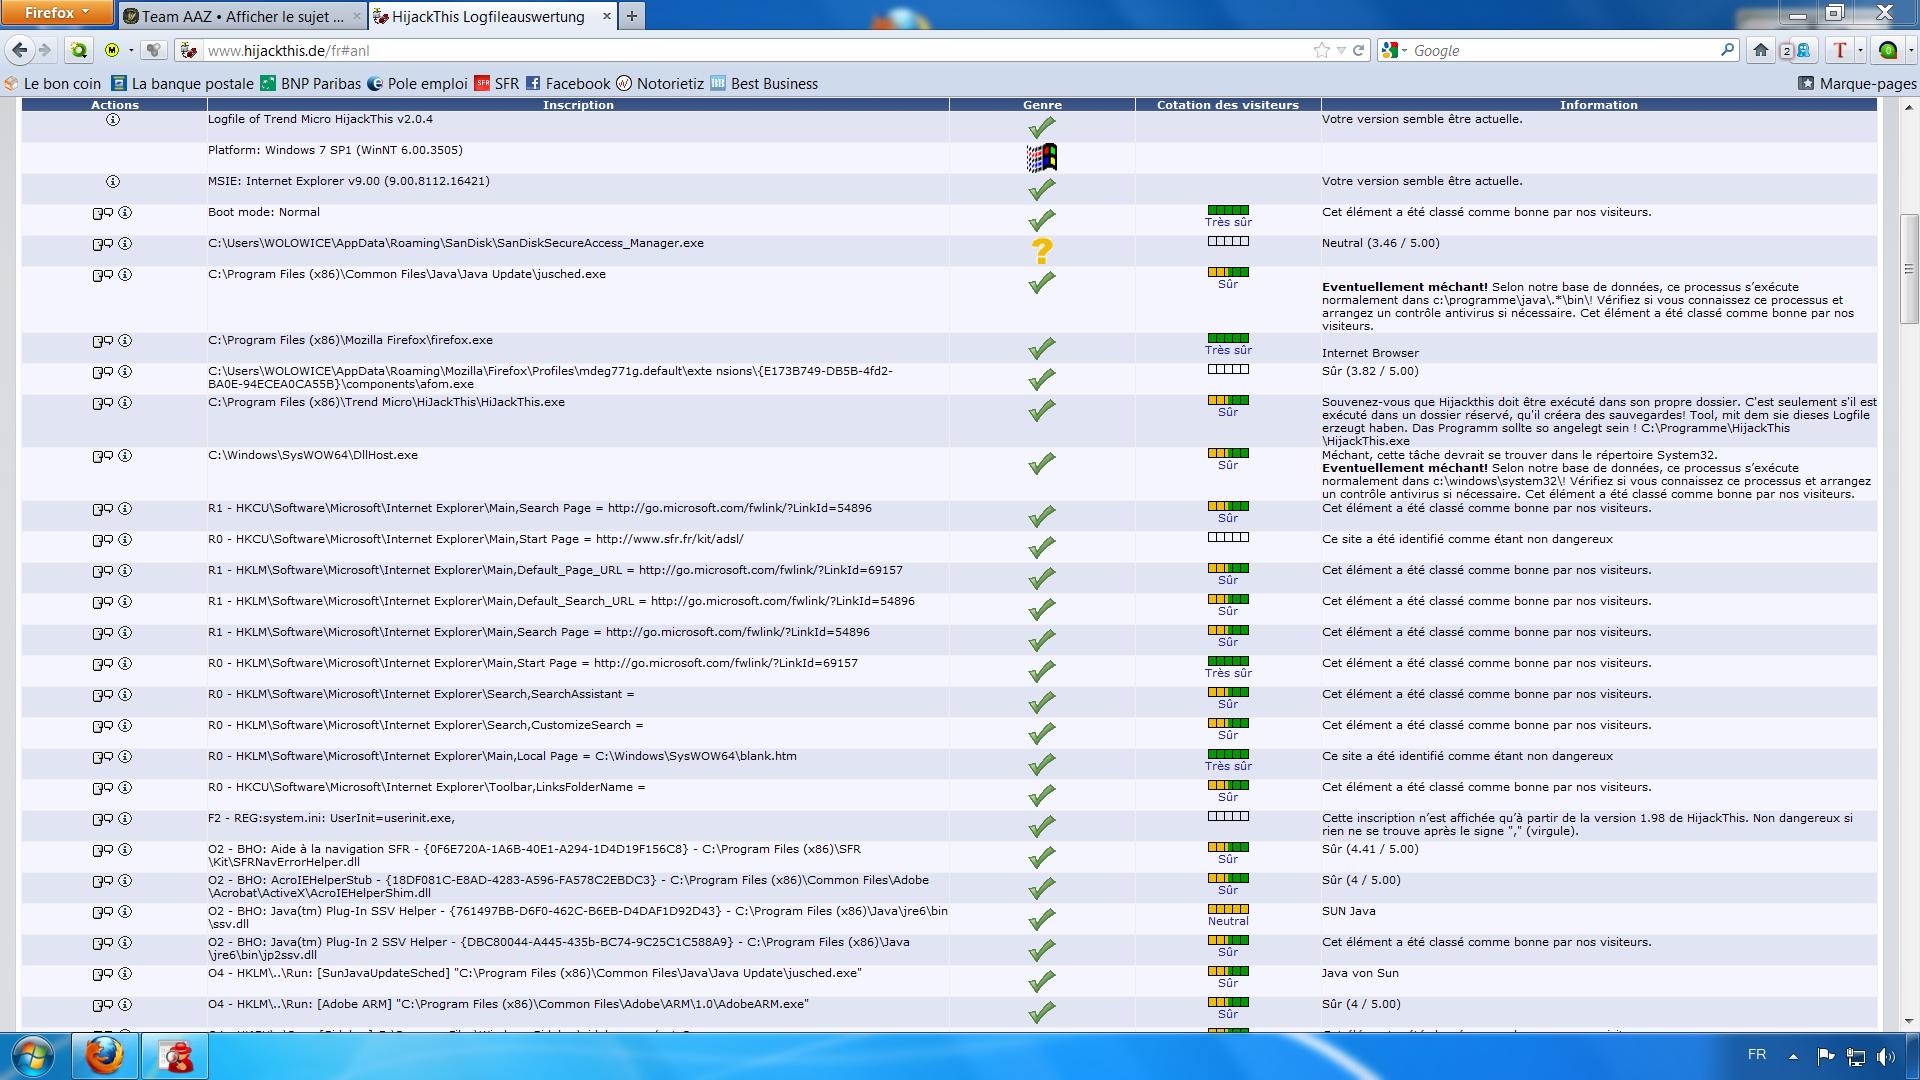Open comment icon for SanDiskSecureAccess_Manager.exe row
Image resolution: width=1920 pixels, height=1080 pixels.
point(102,244)
